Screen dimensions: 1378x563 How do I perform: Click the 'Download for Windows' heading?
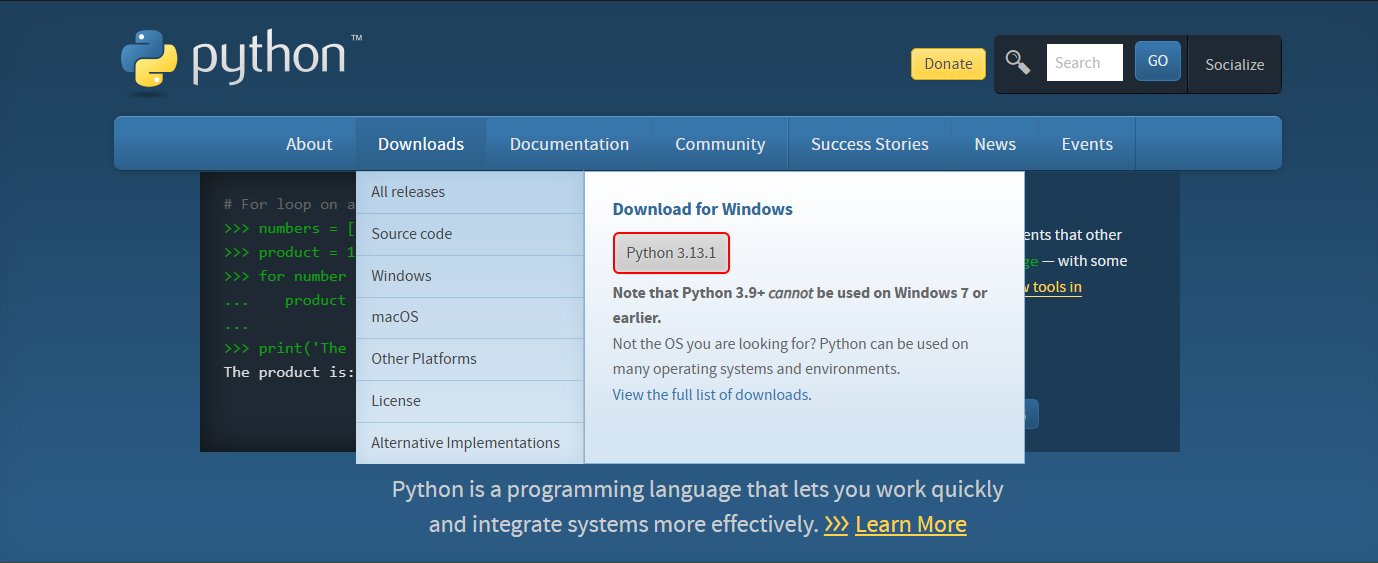[x=702, y=209]
